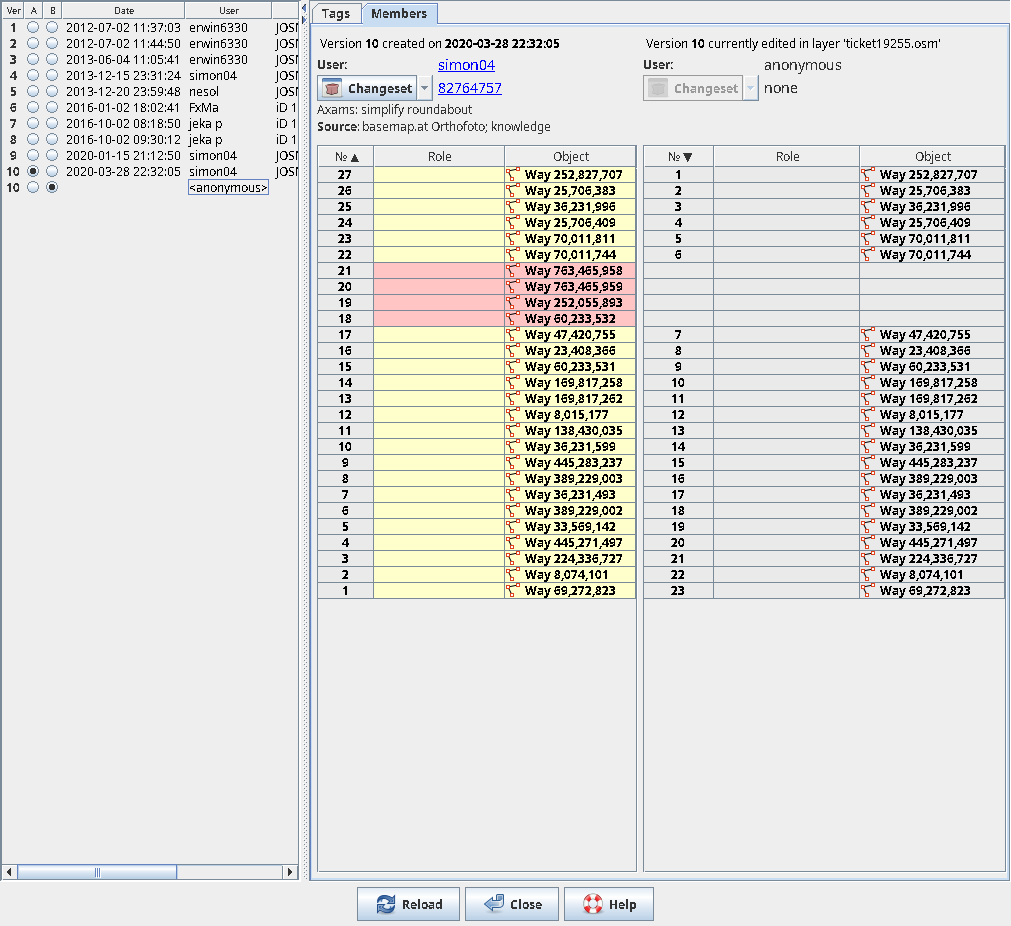Click the scrollbar's left arrow under the version table

9,872
